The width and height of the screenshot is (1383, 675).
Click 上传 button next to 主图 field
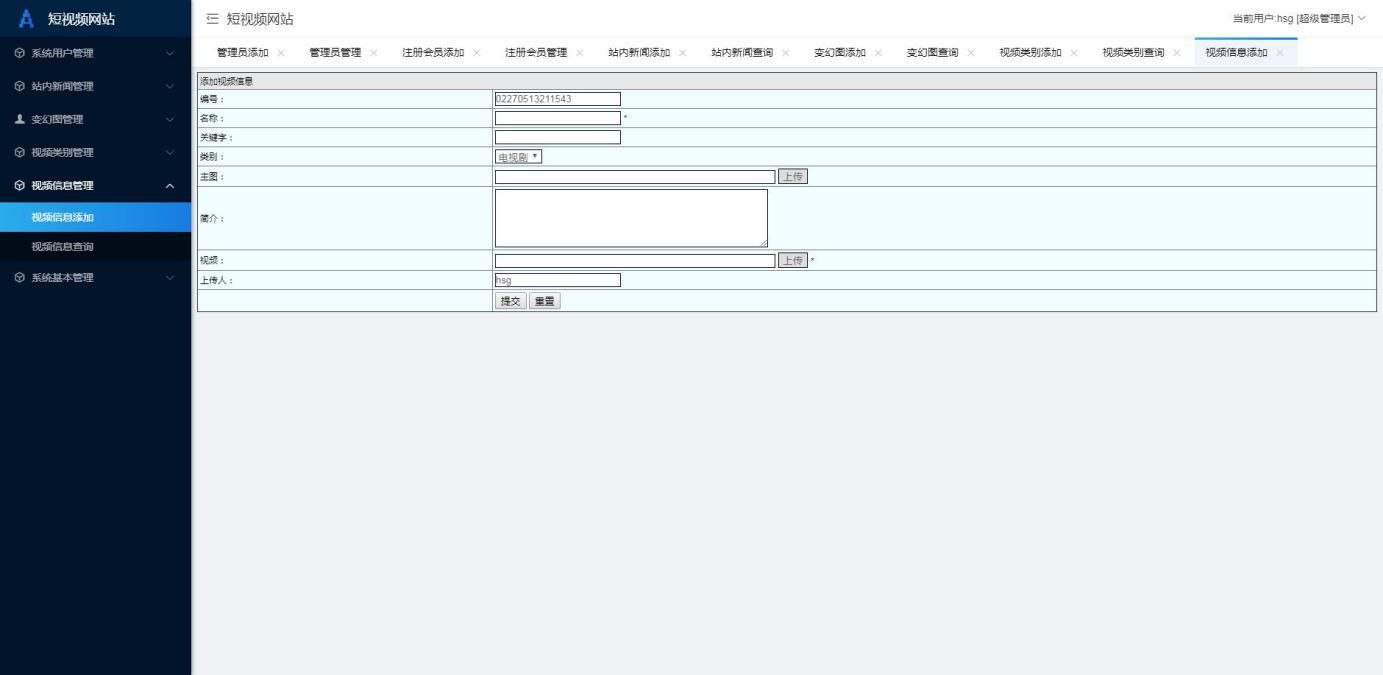[x=793, y=176]
